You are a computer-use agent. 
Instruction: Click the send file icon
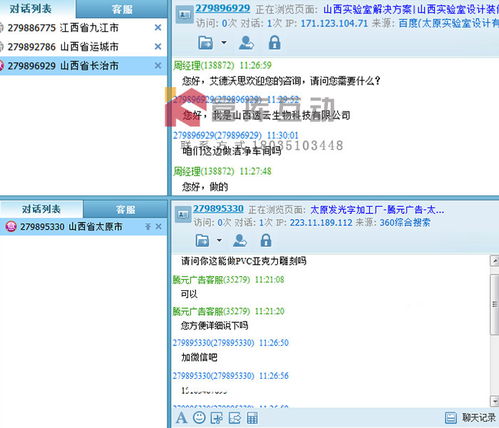click(x=235, y=418)
